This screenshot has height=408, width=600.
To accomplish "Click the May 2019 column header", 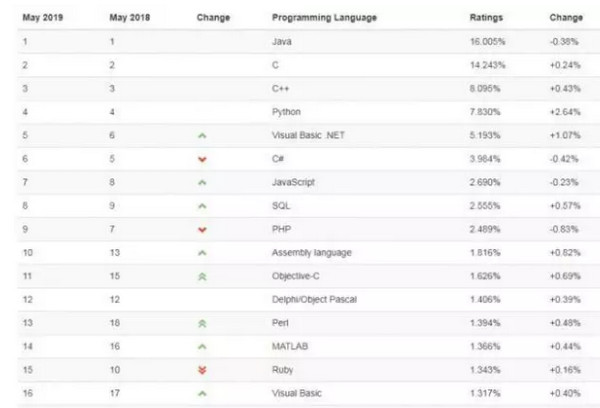I will 41,18.
